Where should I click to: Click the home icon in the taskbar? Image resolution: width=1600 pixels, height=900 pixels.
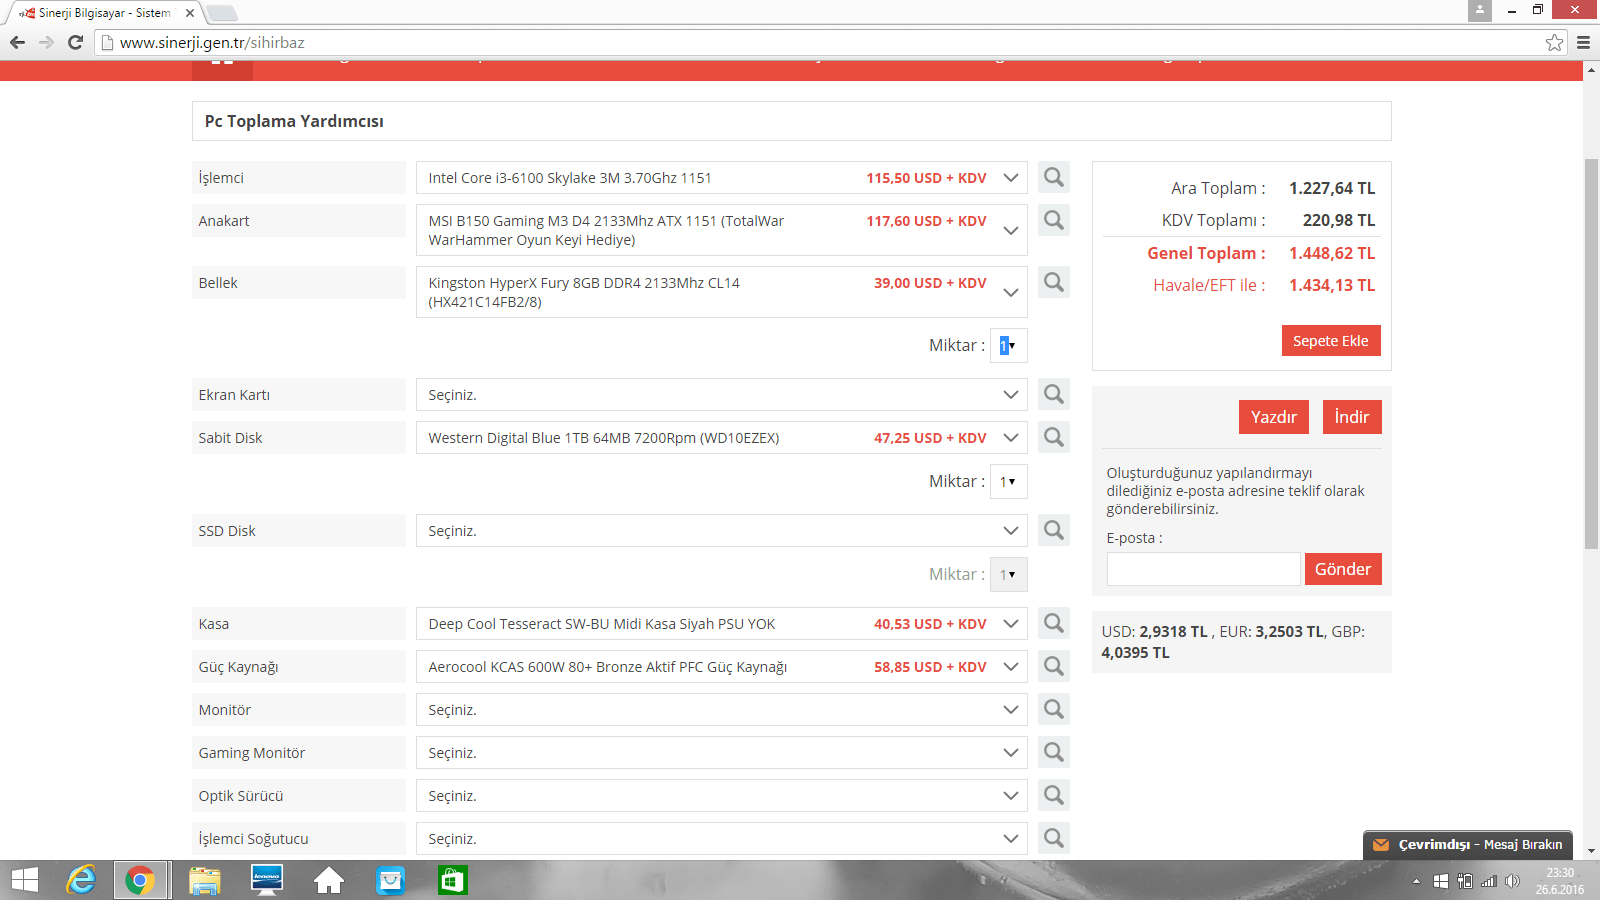click(x=329, y=880)
